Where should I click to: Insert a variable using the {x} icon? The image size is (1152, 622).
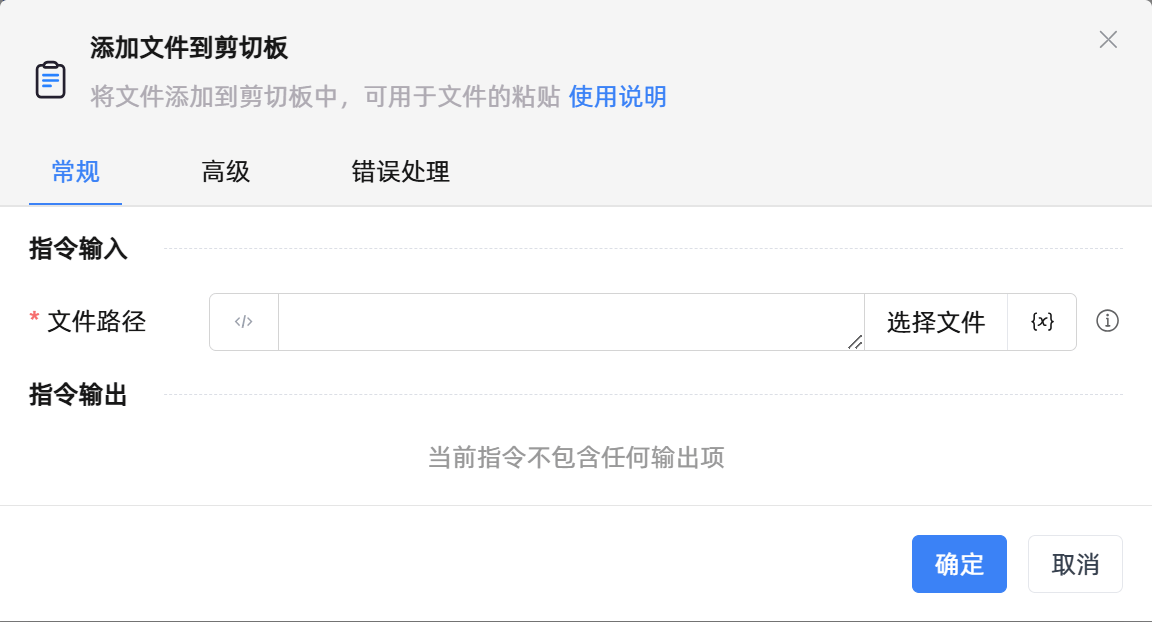click(x=1042, y=322)
